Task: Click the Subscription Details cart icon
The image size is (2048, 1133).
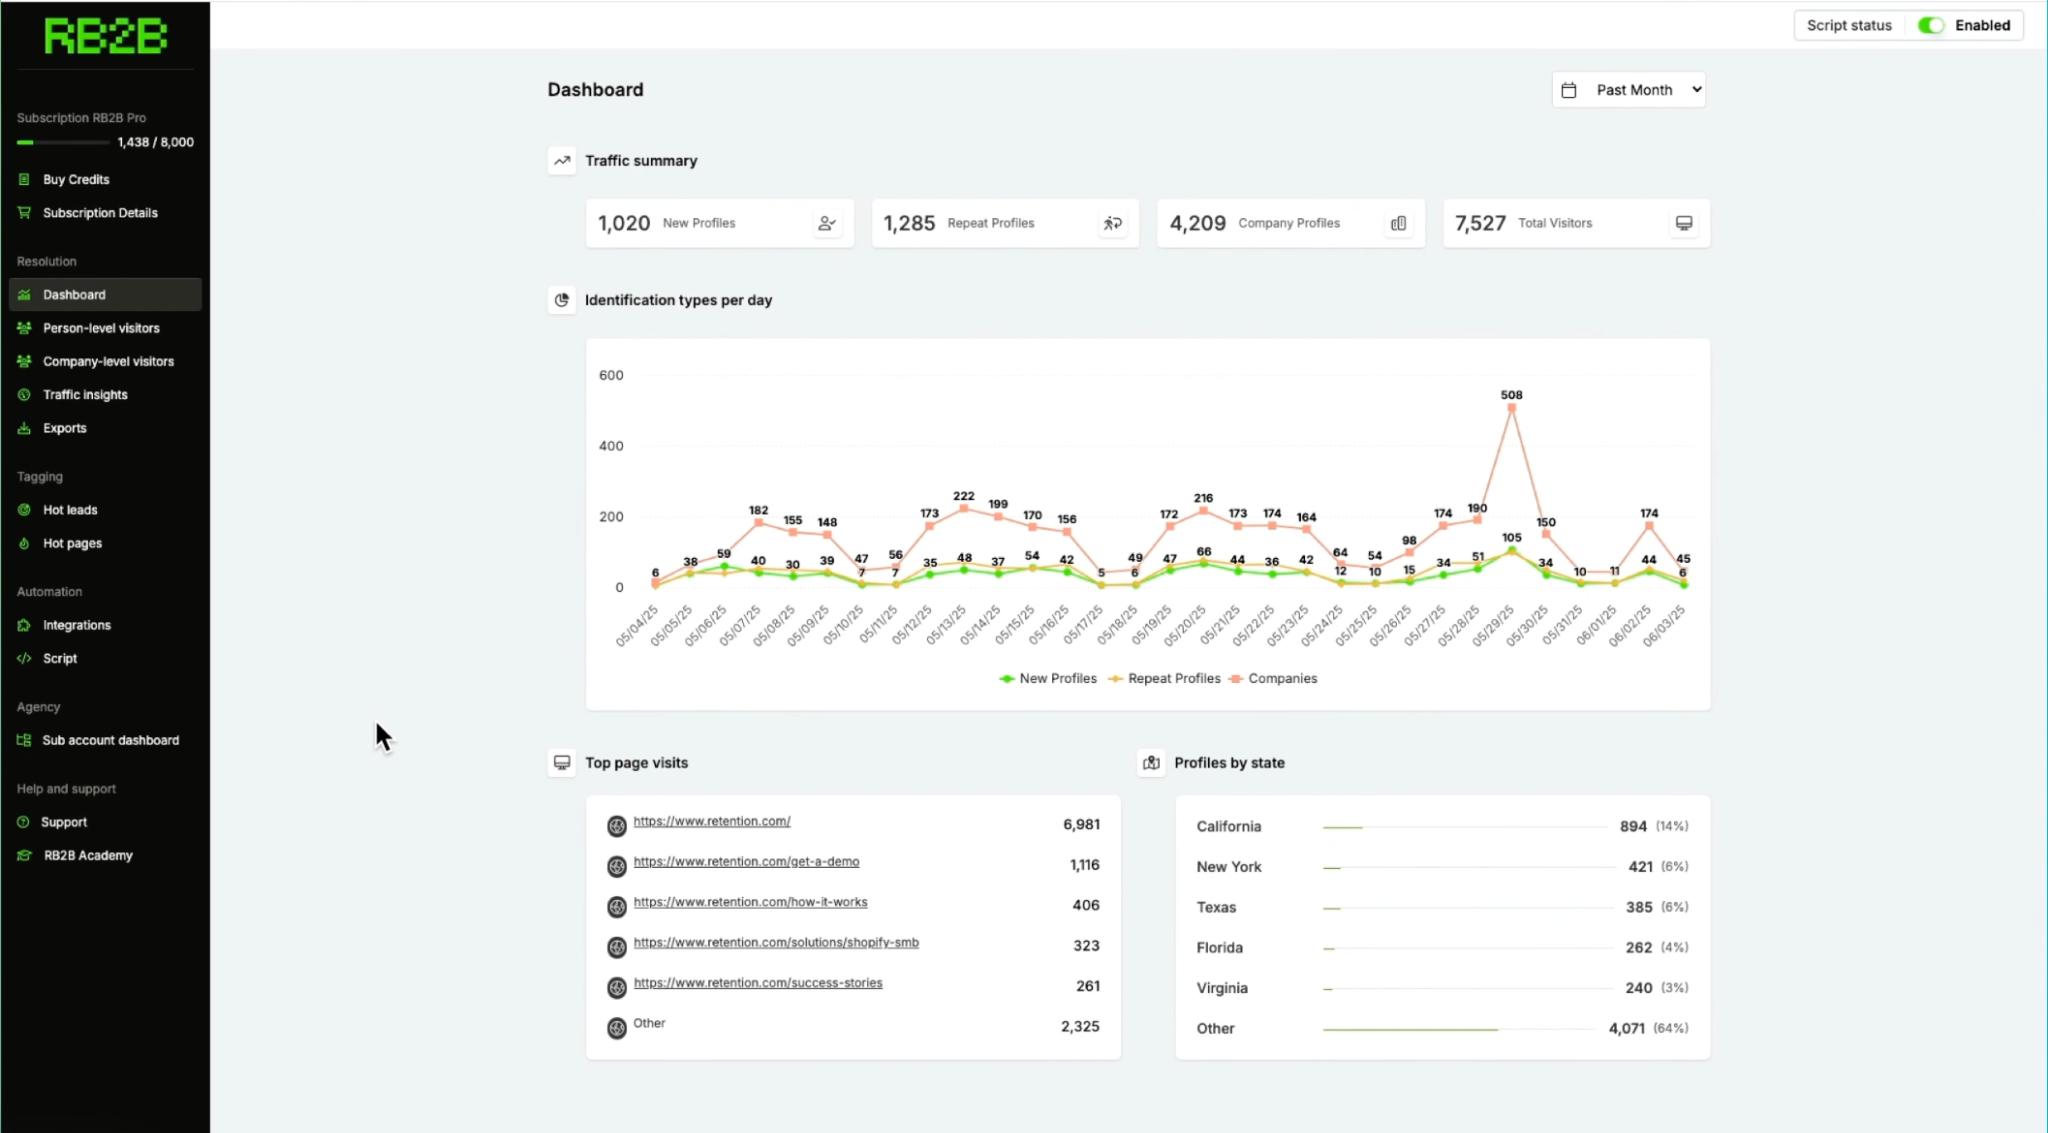Action: [x=24, y=212]
